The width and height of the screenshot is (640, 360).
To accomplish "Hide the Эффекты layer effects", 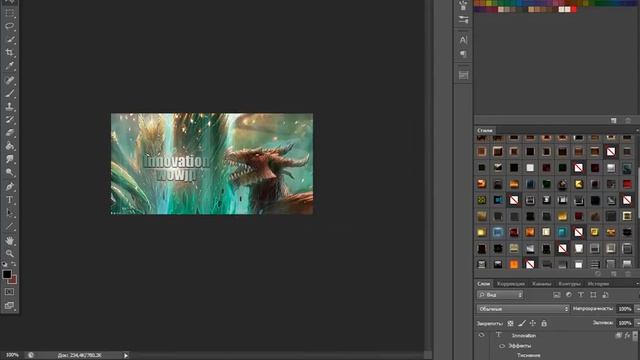I will (x=502, y=346).
